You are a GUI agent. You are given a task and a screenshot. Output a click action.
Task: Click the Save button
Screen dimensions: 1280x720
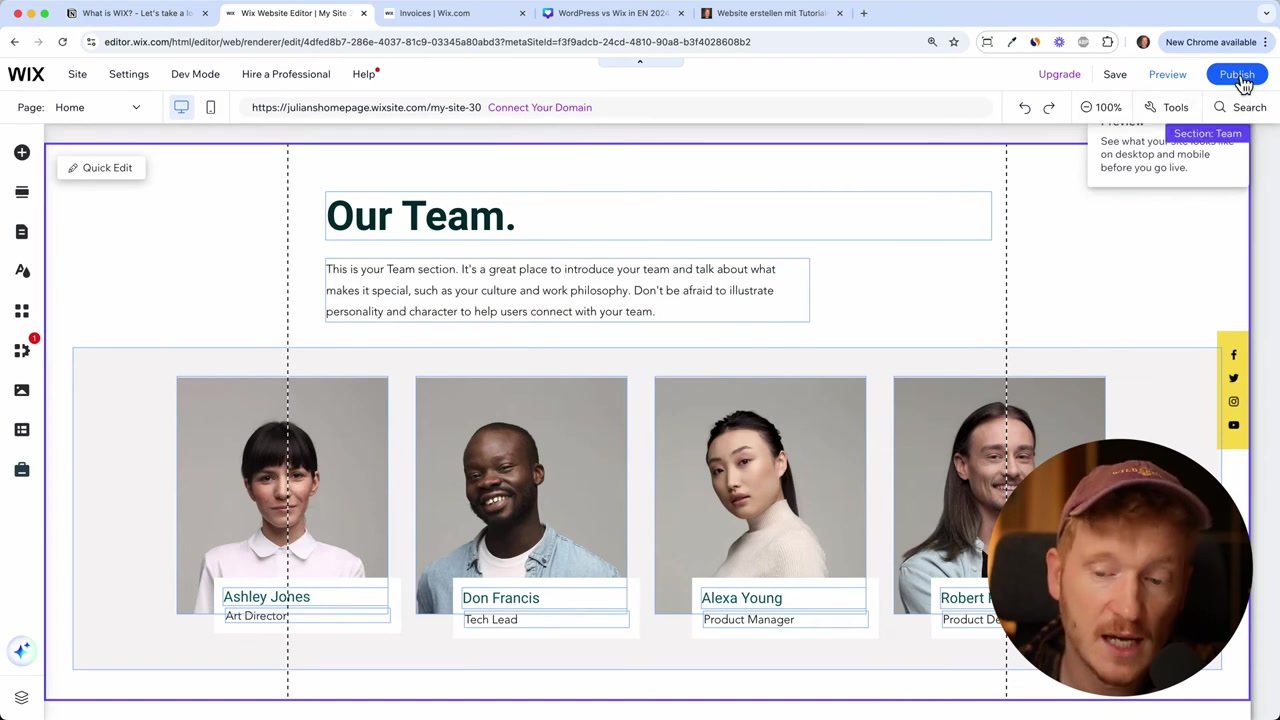click(1115, 74)
